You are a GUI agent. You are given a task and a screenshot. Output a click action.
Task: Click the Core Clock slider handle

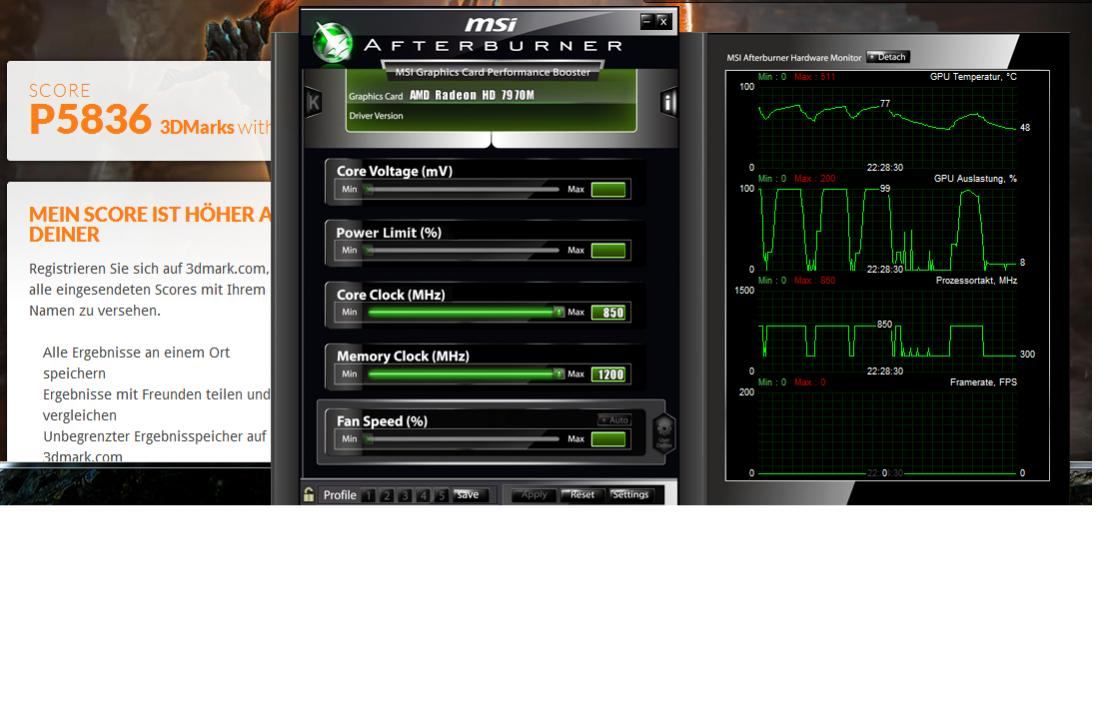(559, 312)
